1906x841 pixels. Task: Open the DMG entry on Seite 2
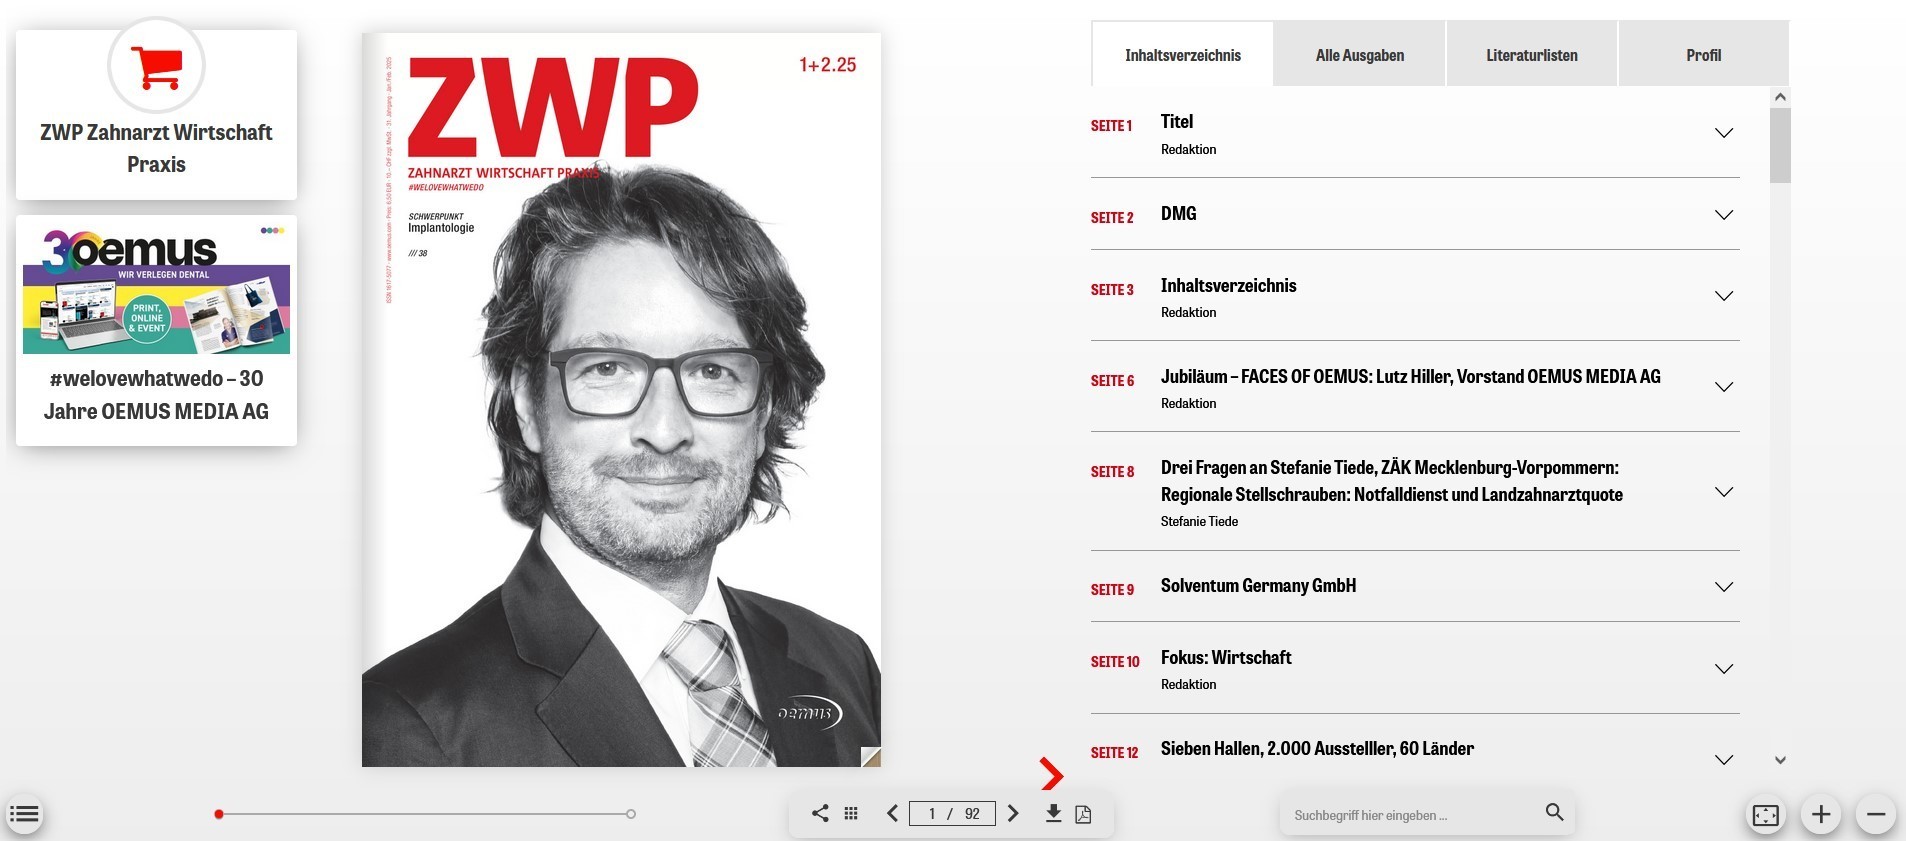(1178, 213)
